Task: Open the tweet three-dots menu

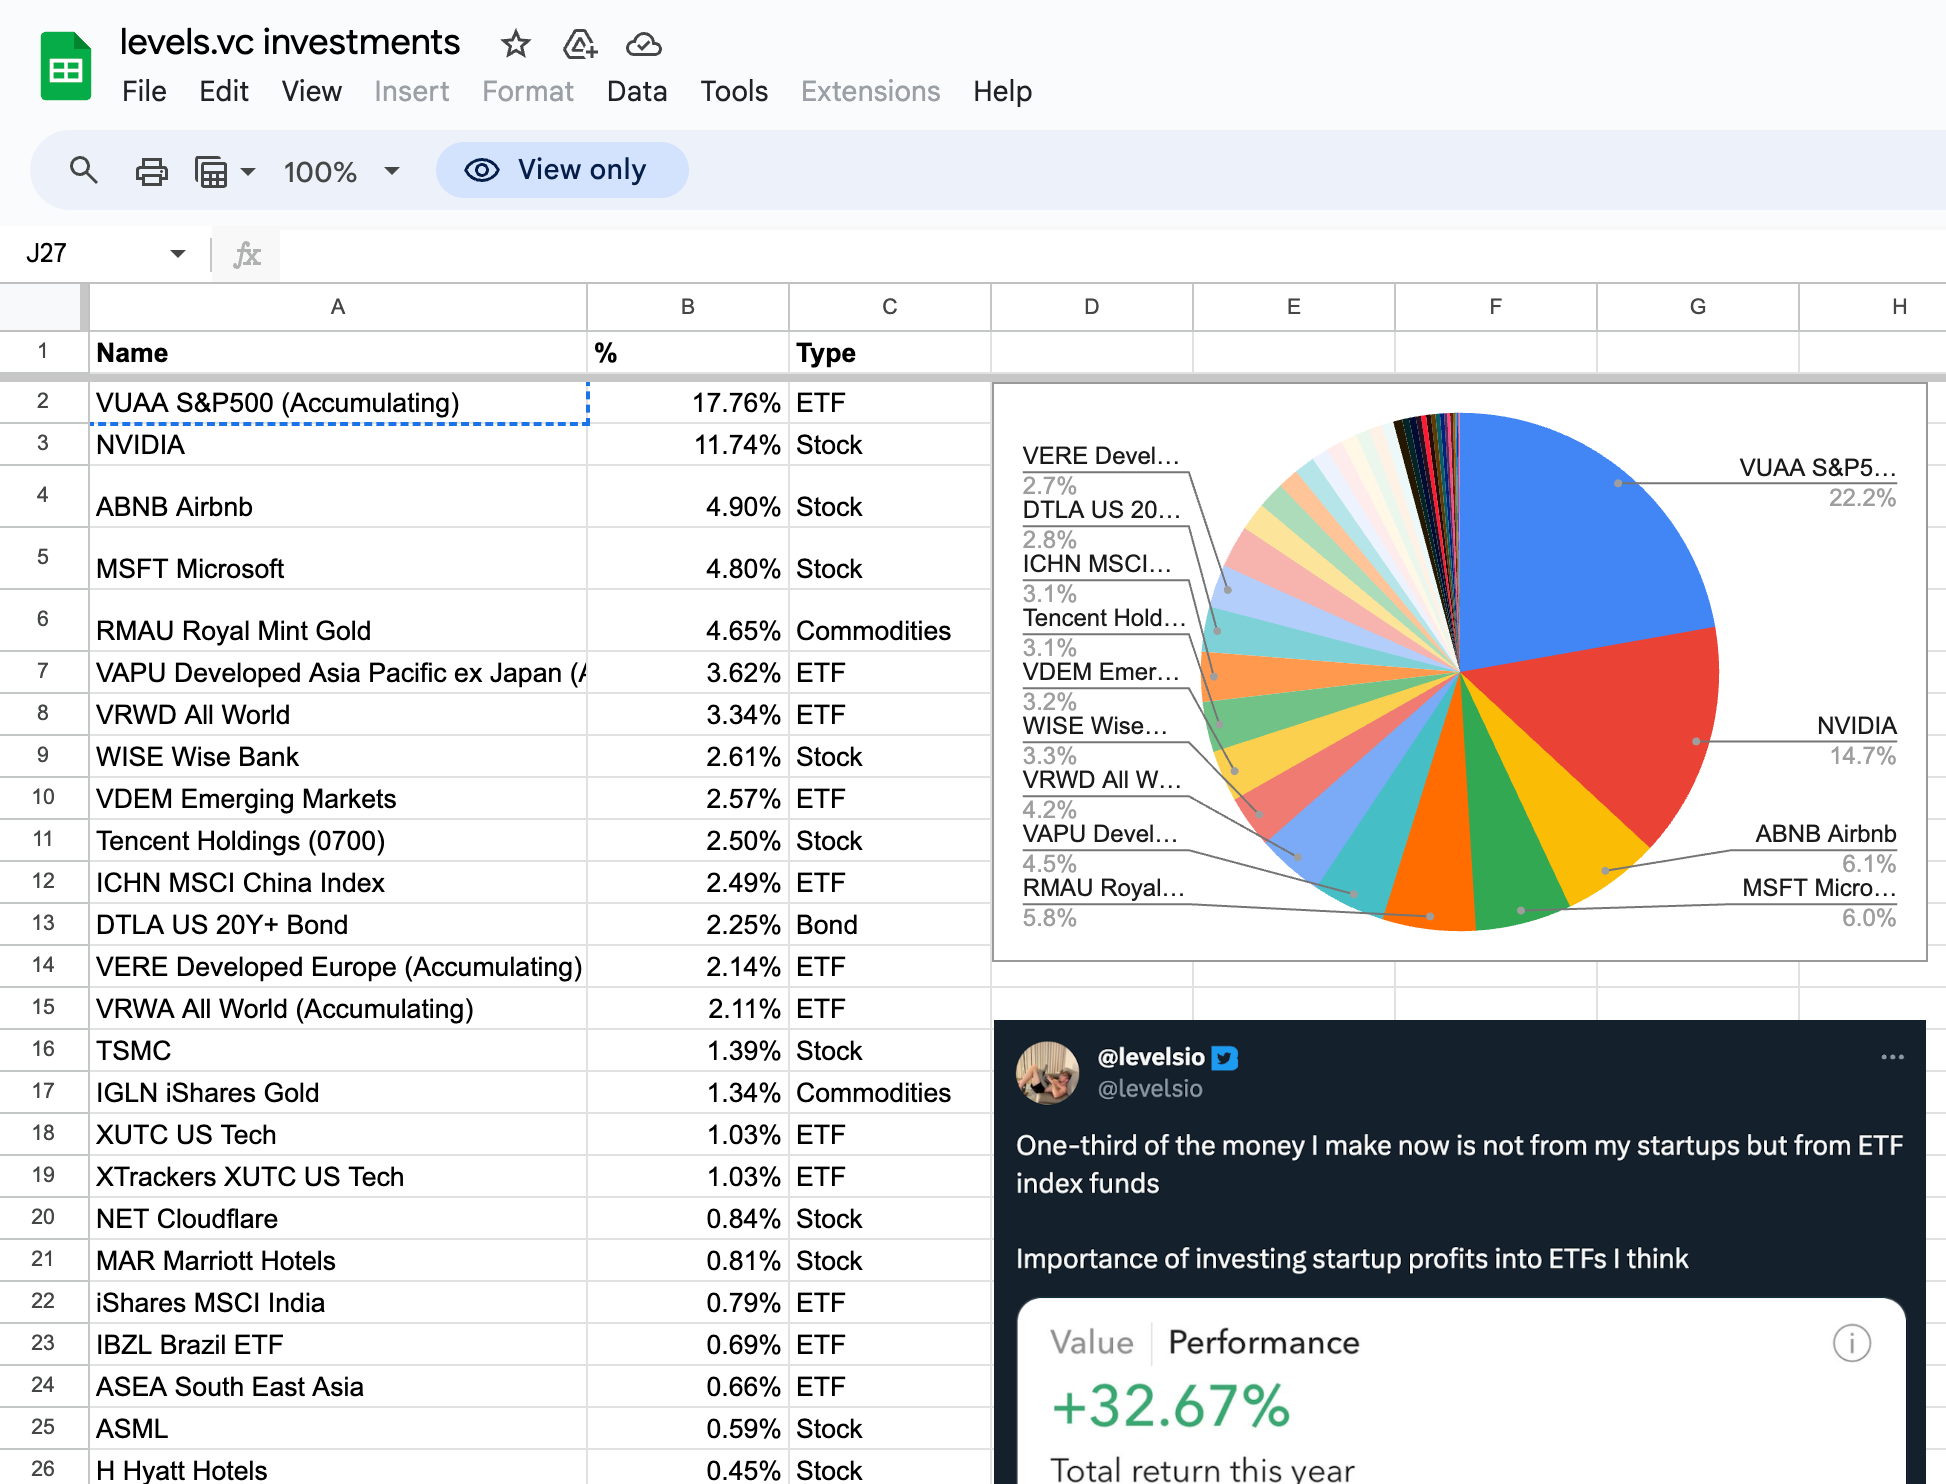Action: point(1892,1057)
